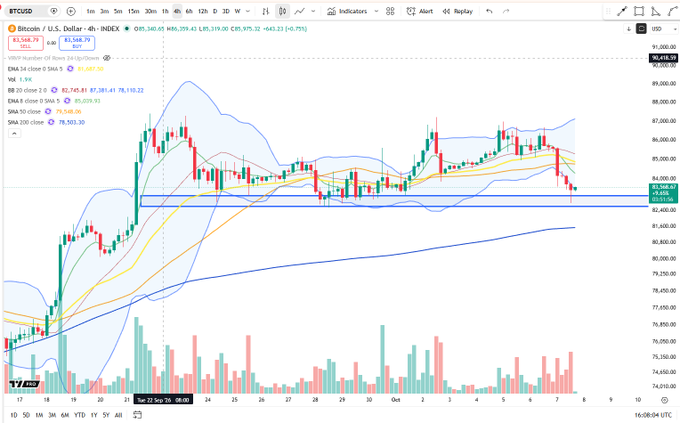Screen dimensions: 680x423
Task: Open the Indicators dialog
Action: (x=347, y=11)
